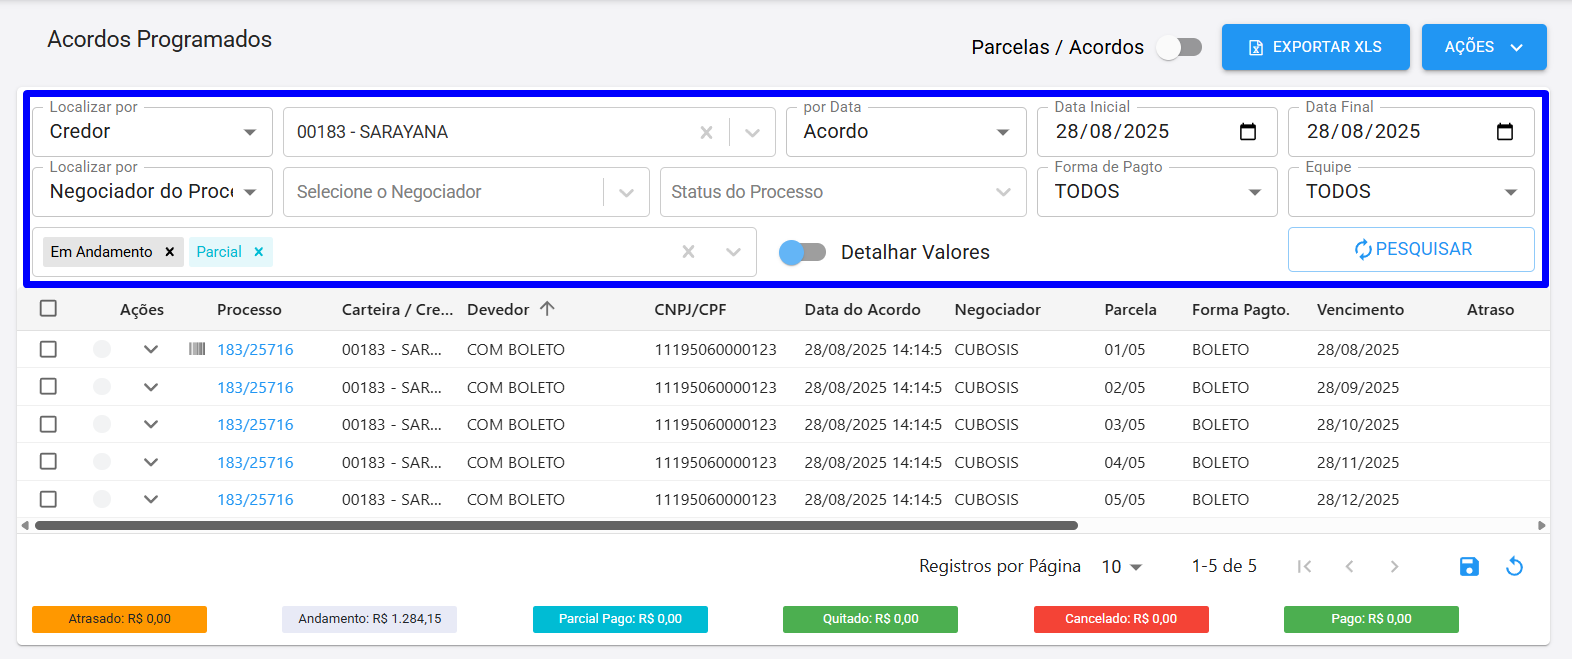Click the barcode icon beside first processo
The width and height of the screenshot is (1572, 659).
pos(197,349)
